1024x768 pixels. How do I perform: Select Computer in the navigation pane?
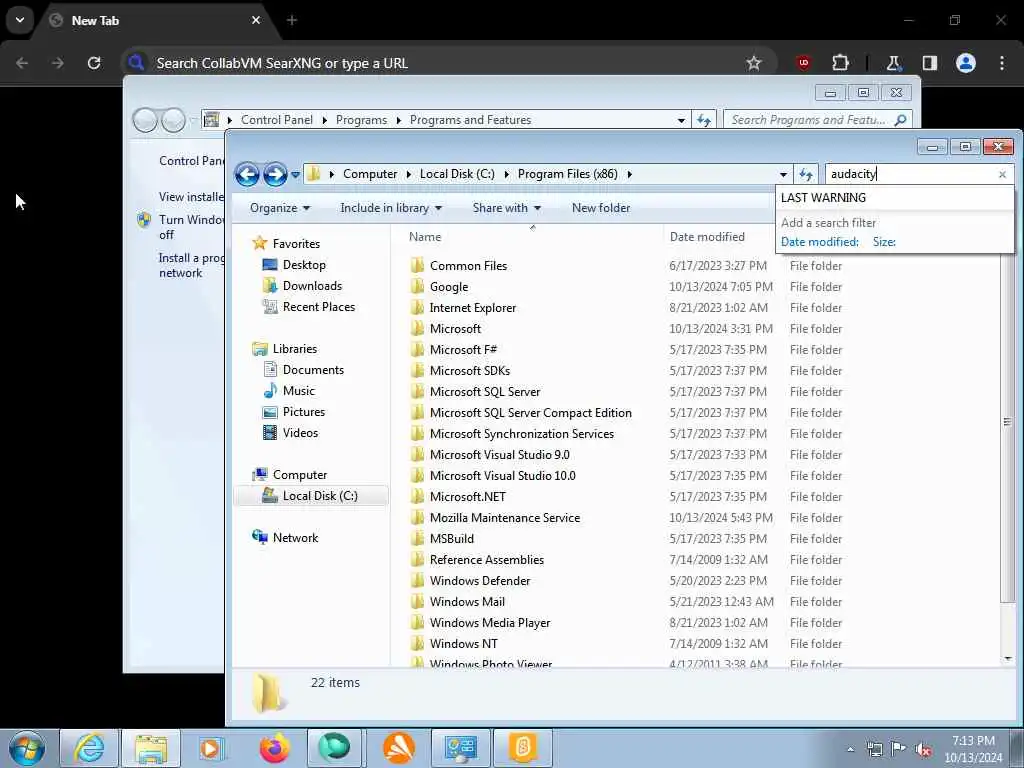coord(300,475)
